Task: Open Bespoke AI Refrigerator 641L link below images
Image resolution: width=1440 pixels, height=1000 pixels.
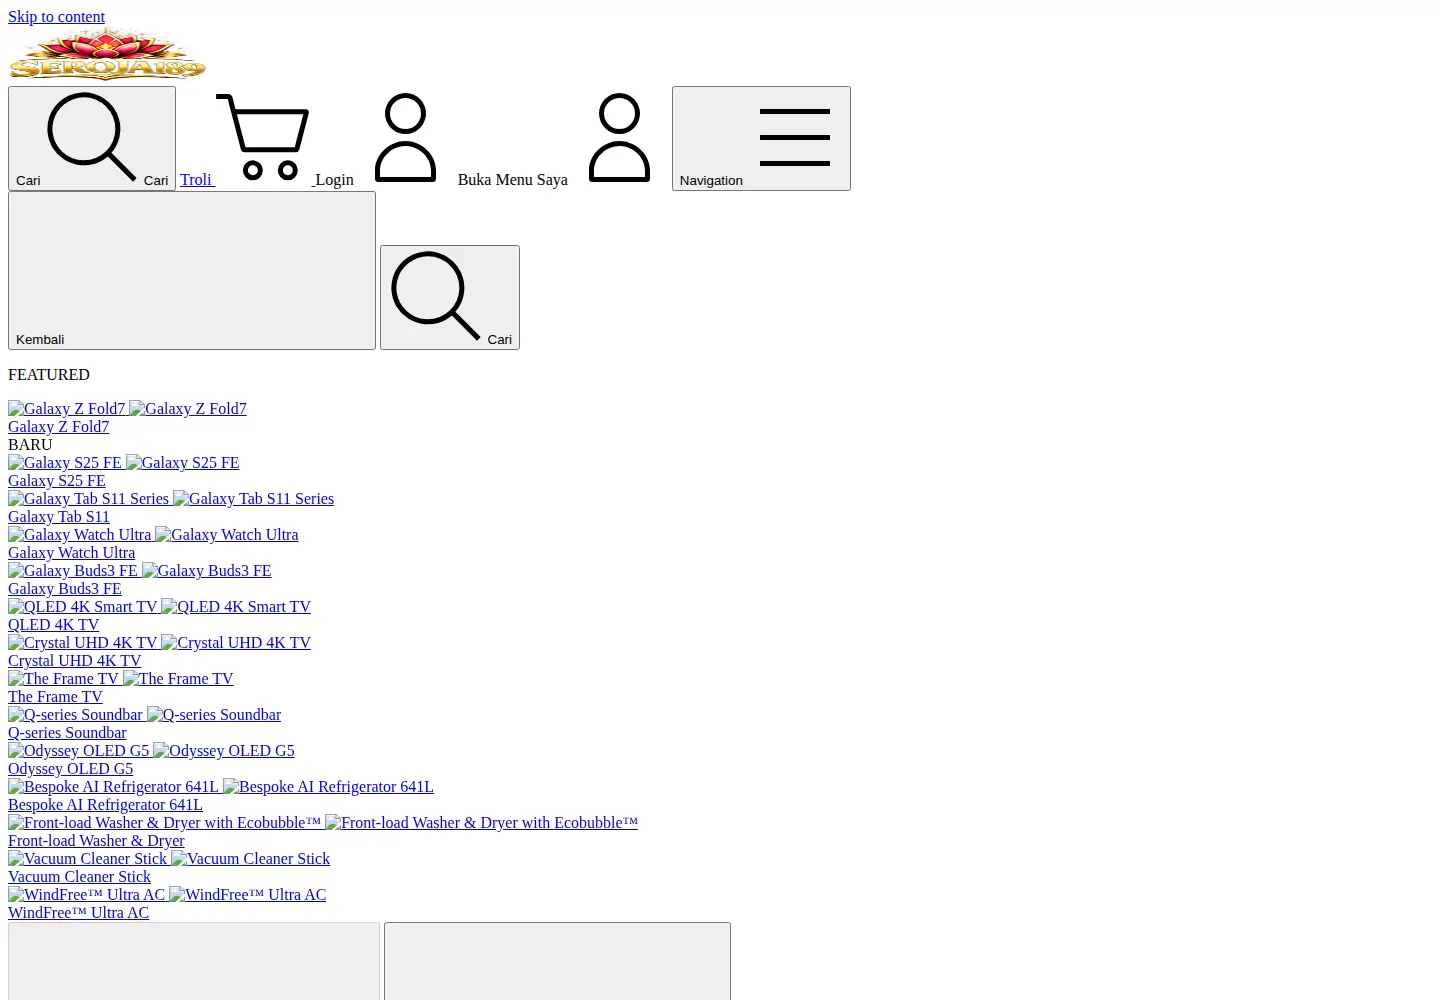Action: (105, 804)
